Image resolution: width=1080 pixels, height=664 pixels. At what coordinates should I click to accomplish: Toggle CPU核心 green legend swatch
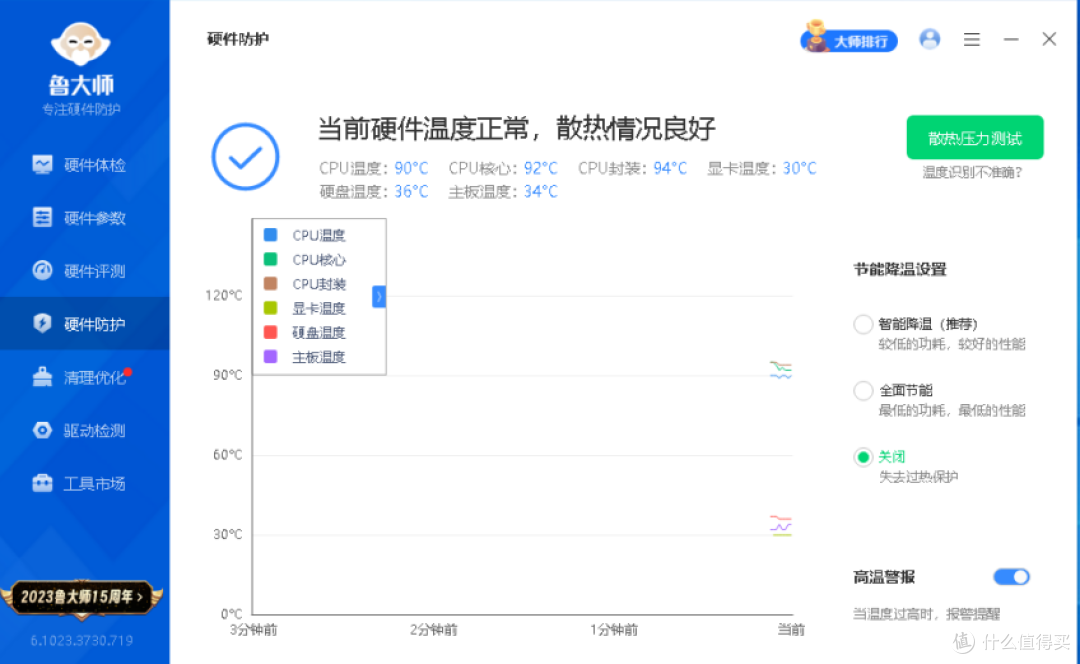271,259
